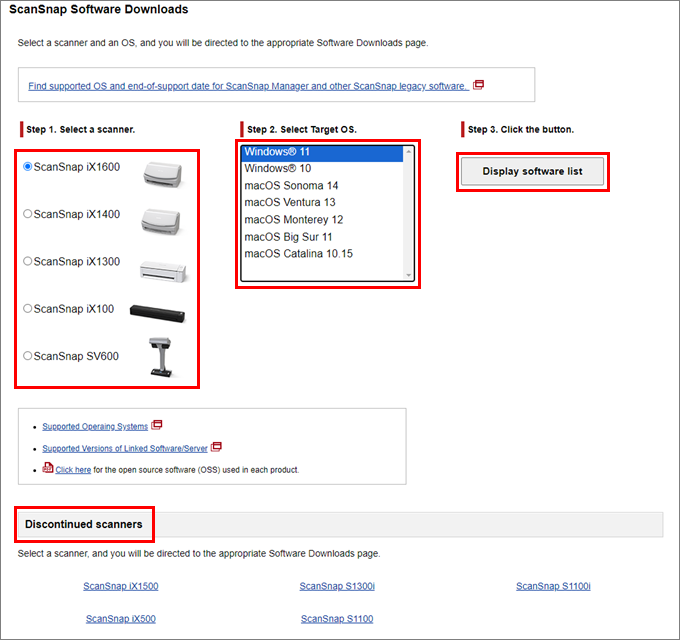Choose macOS Sonoma 14 from OS list
680x640 pixels.
pyautogui.click(x=322, y=186)
